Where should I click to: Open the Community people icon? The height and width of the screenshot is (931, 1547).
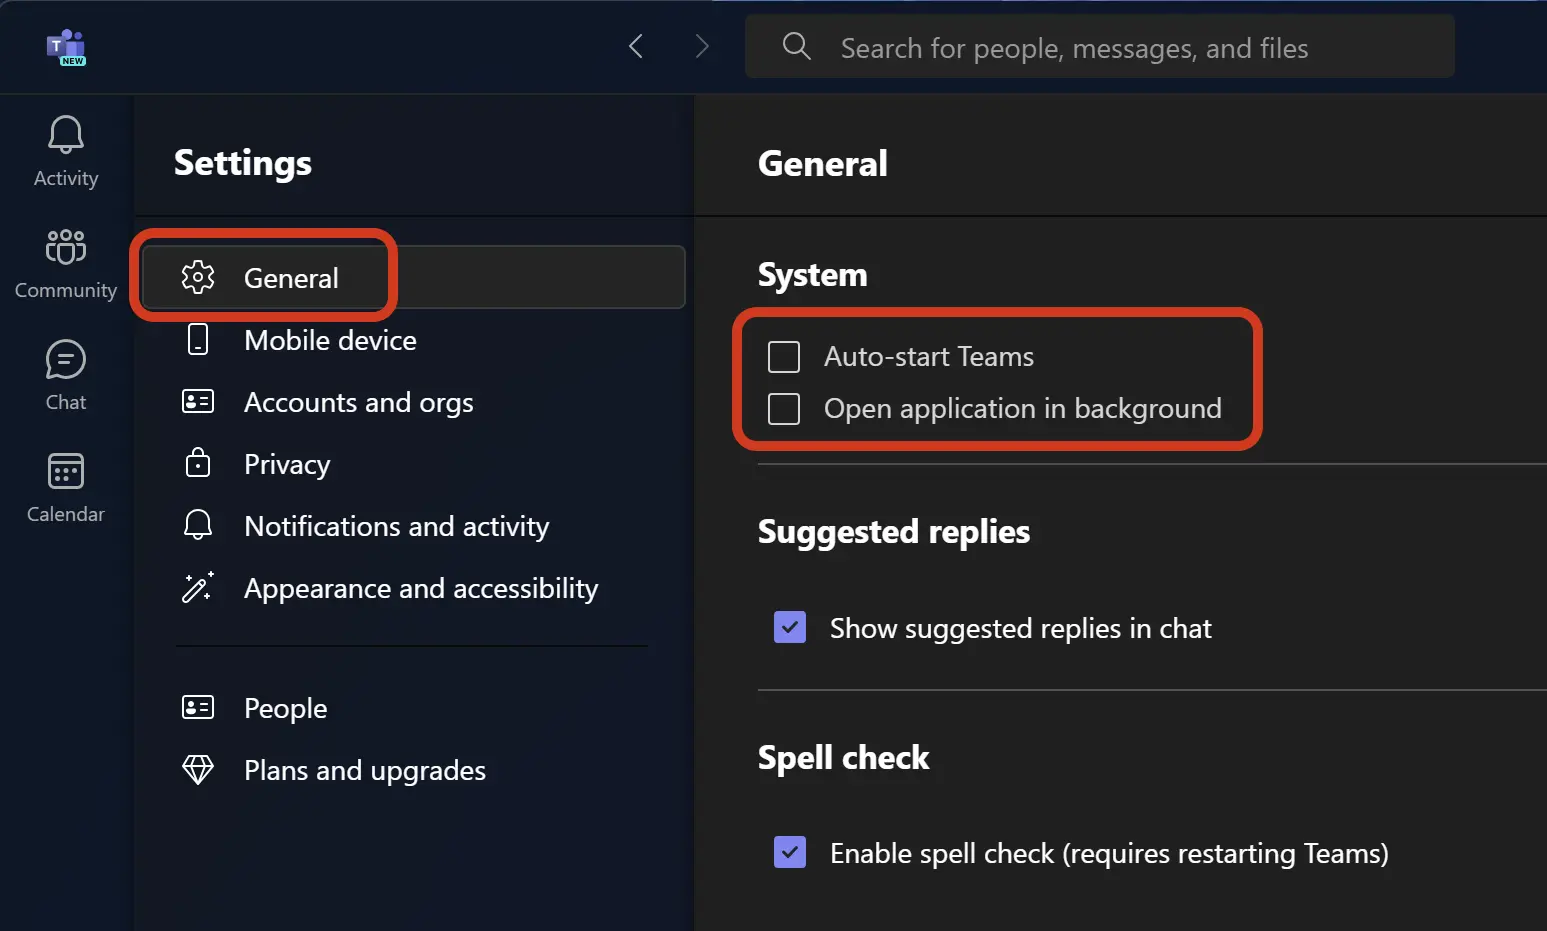click(66, 246)
